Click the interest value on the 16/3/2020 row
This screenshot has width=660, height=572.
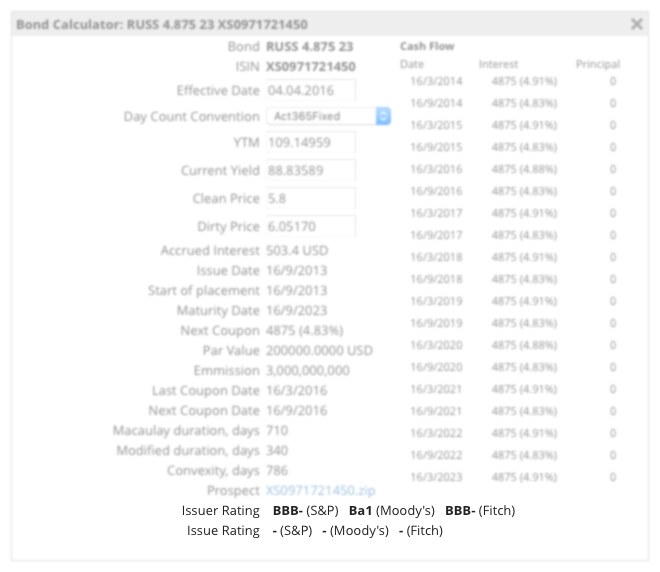click(x=524, y=345)
